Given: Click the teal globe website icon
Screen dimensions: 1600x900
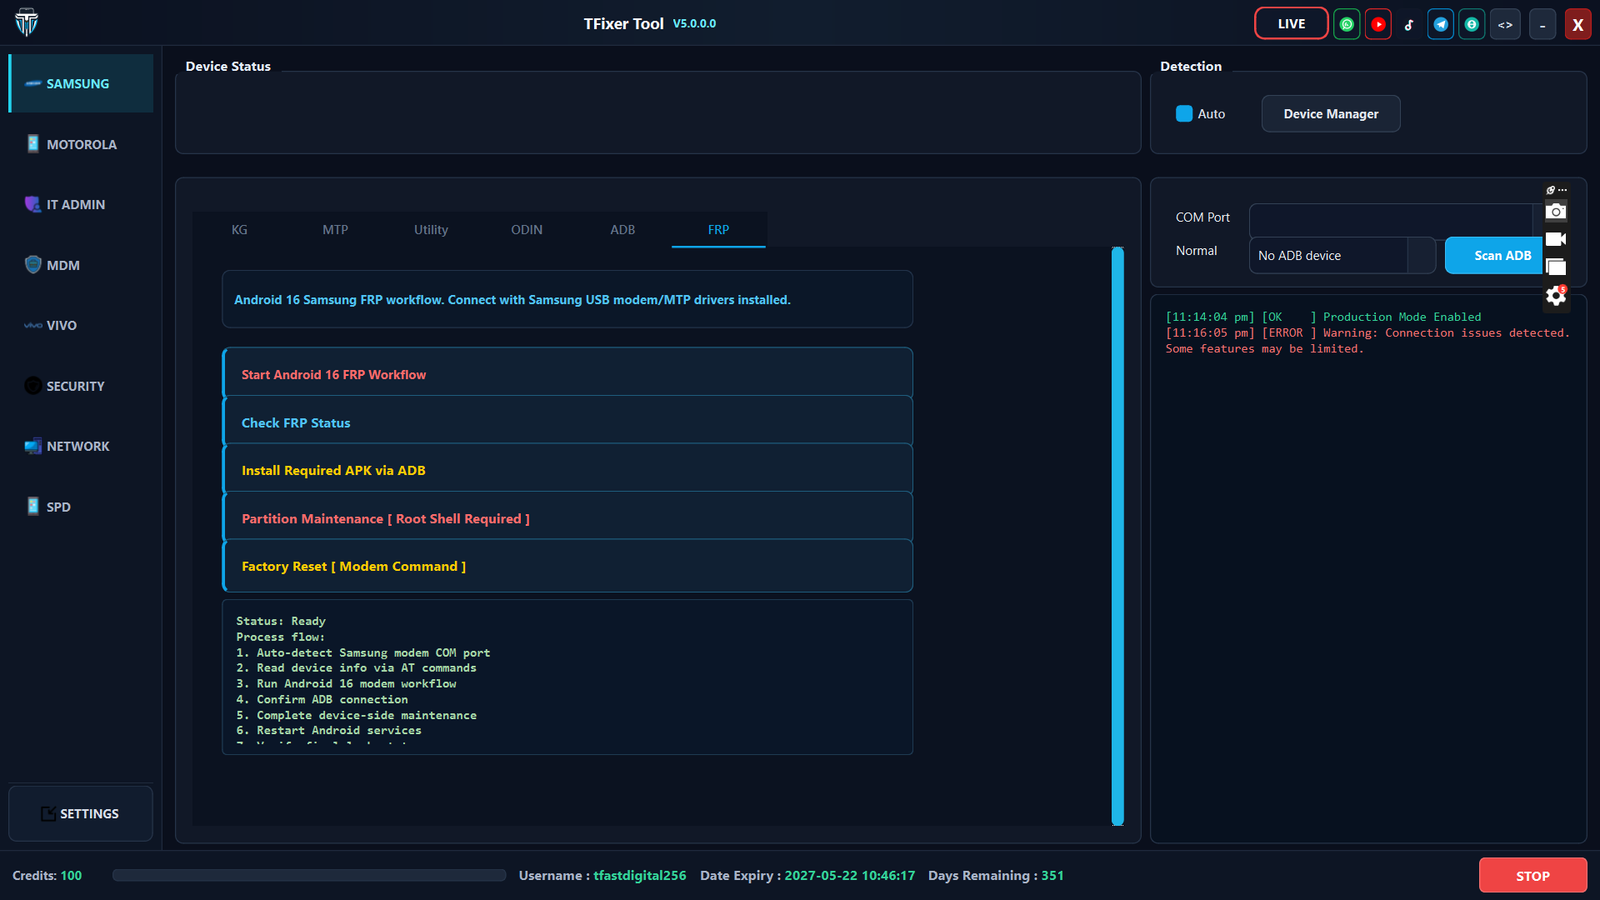Looking at the screenshot, I should point(1472,24).
